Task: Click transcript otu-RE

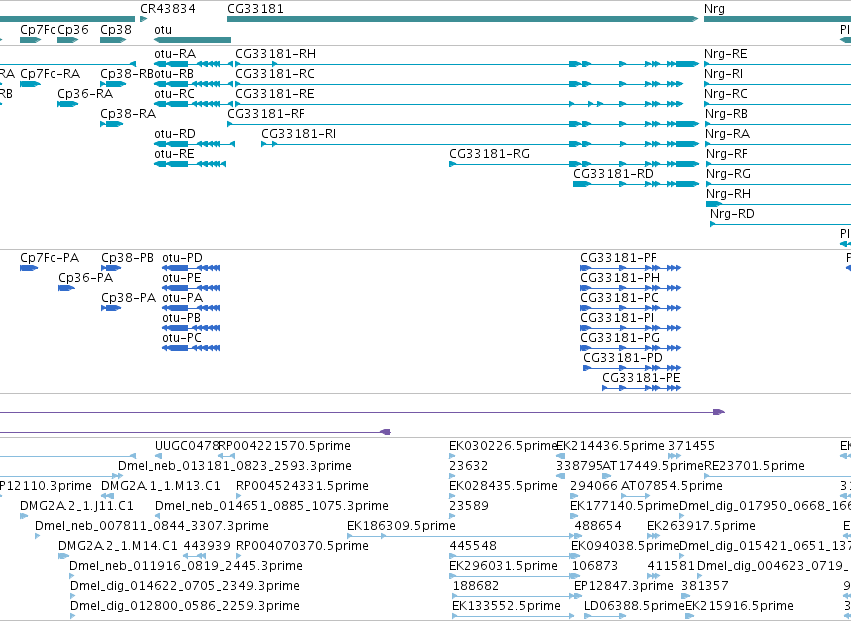Action: click(x=174, y=154)
